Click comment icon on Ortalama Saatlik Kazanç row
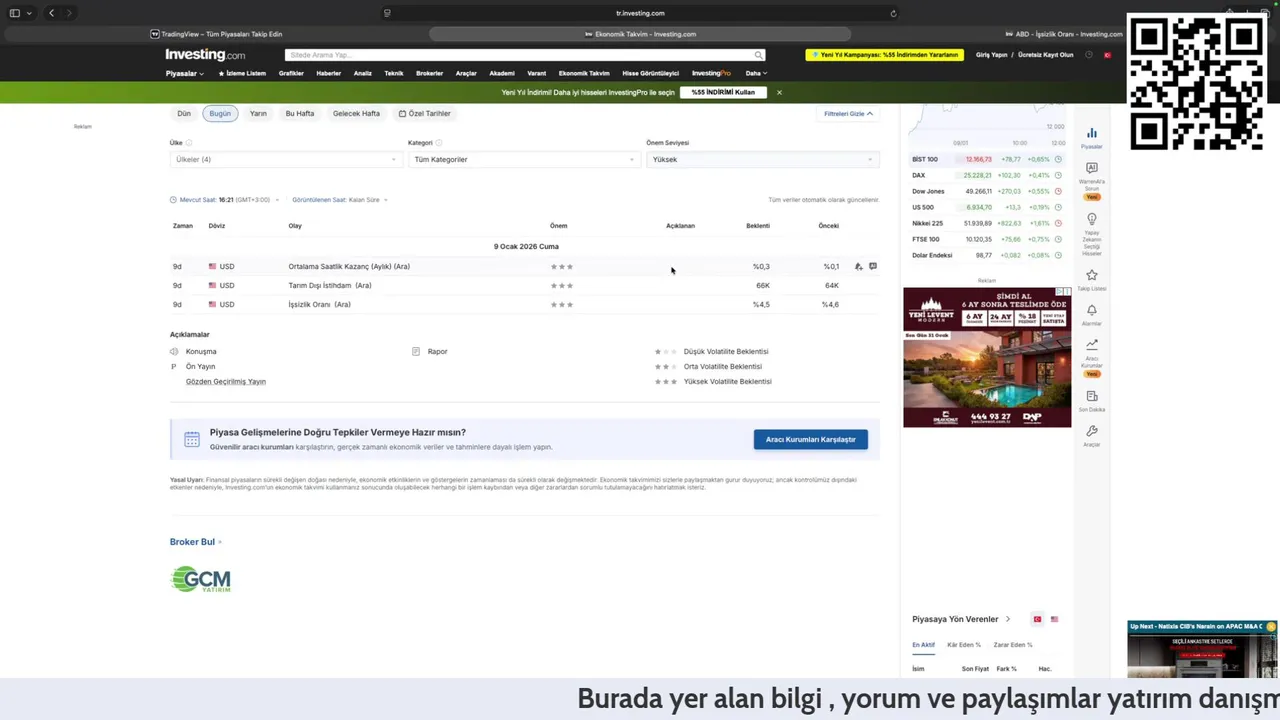This screenshot has width=1280, height=720. (873, 267)
